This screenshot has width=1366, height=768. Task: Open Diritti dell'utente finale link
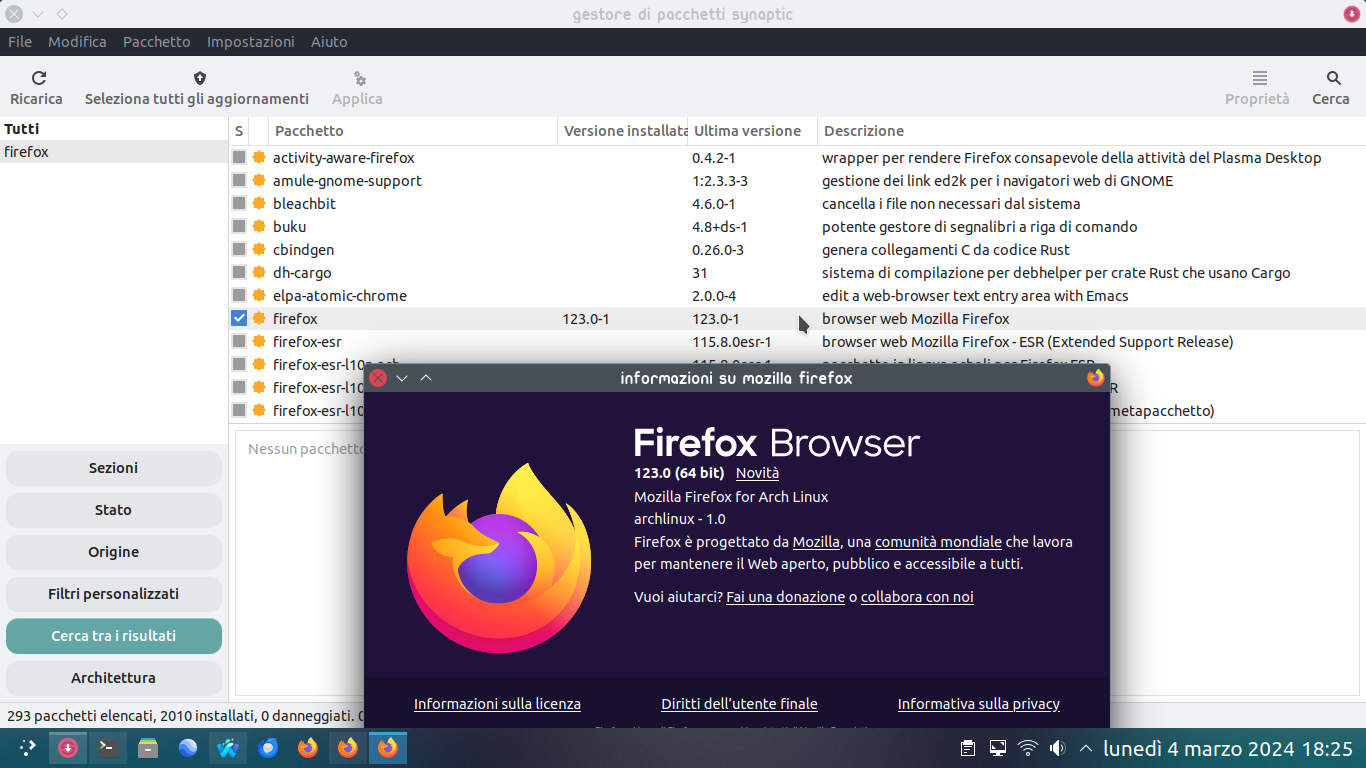click(x=739, y=704)
